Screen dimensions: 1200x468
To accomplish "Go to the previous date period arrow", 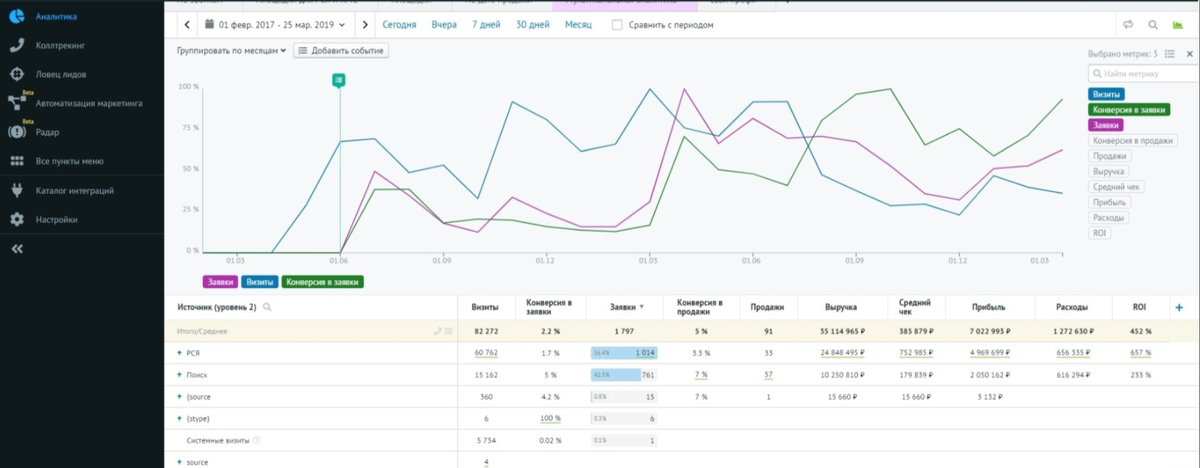I will tap(187, 24).
